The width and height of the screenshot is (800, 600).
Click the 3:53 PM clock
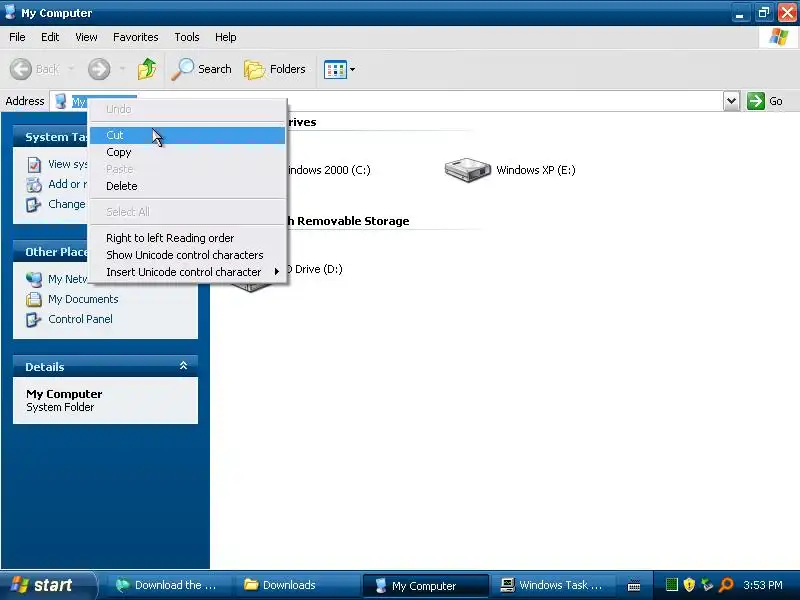coord(763,585)
